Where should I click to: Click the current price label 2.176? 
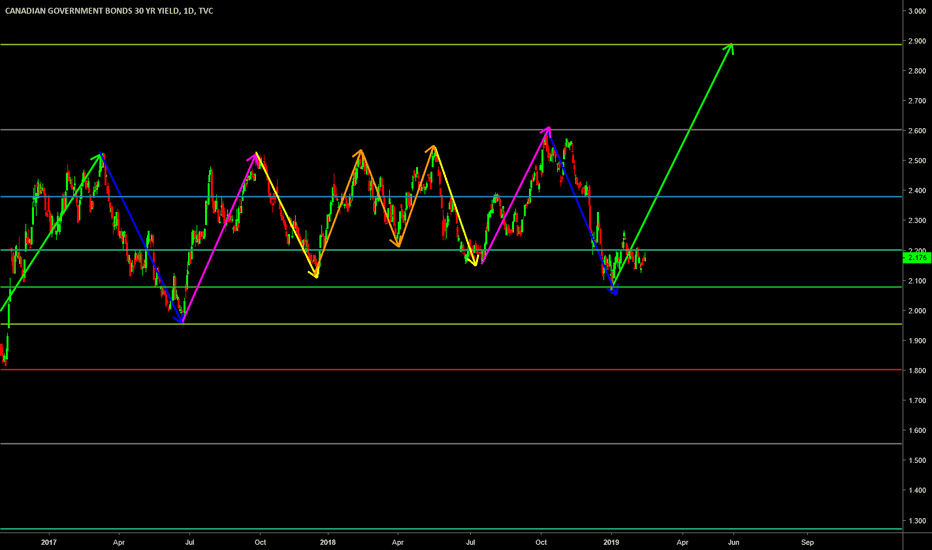click(917, 257)
